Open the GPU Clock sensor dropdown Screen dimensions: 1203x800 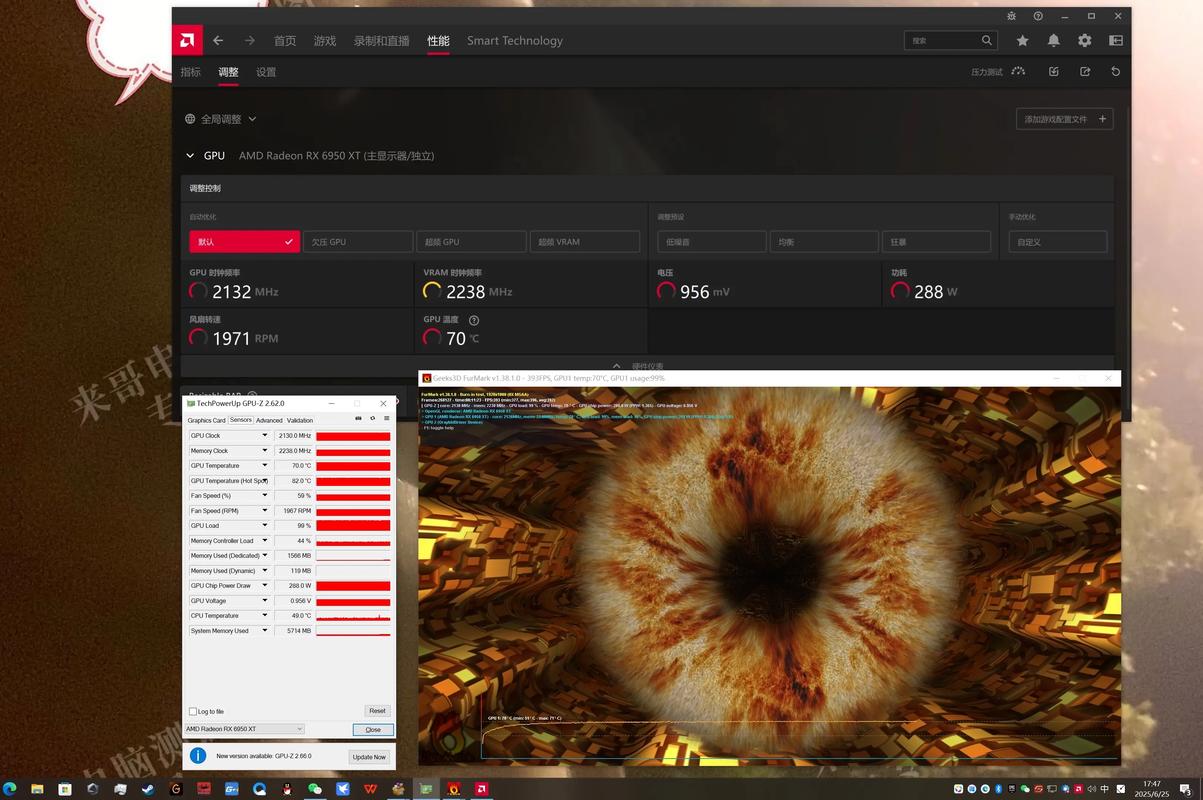pyautogui.click(x=265, y=436)
